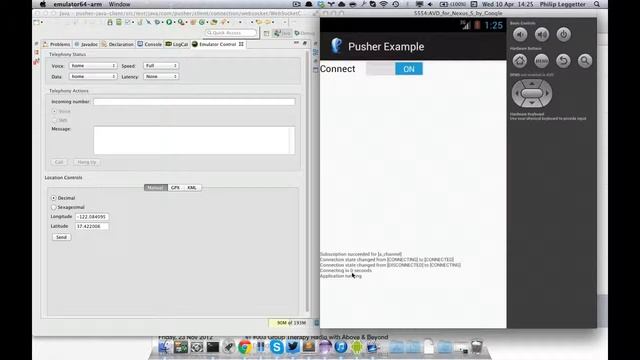Open the Android emulator dock icon
Screen dimensions: 640x360
tap(356, 347)
